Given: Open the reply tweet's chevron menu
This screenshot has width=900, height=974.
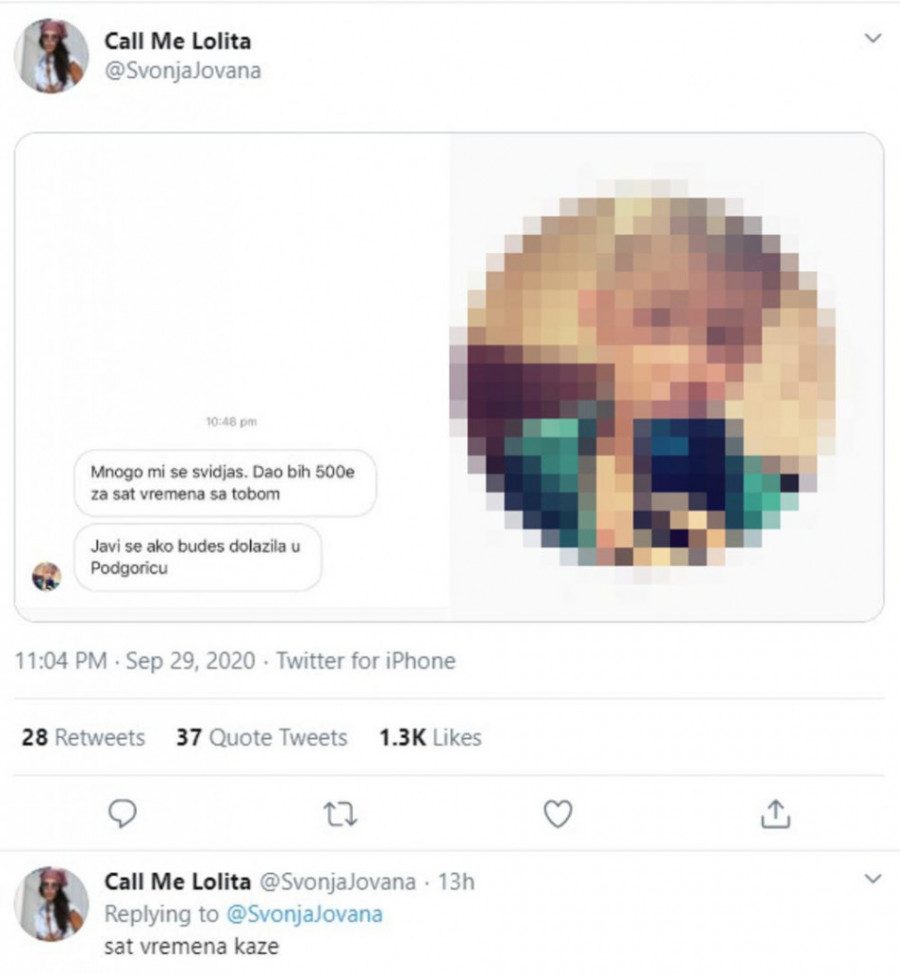Looking at the screenshot, I should click(x=873, y=879).
